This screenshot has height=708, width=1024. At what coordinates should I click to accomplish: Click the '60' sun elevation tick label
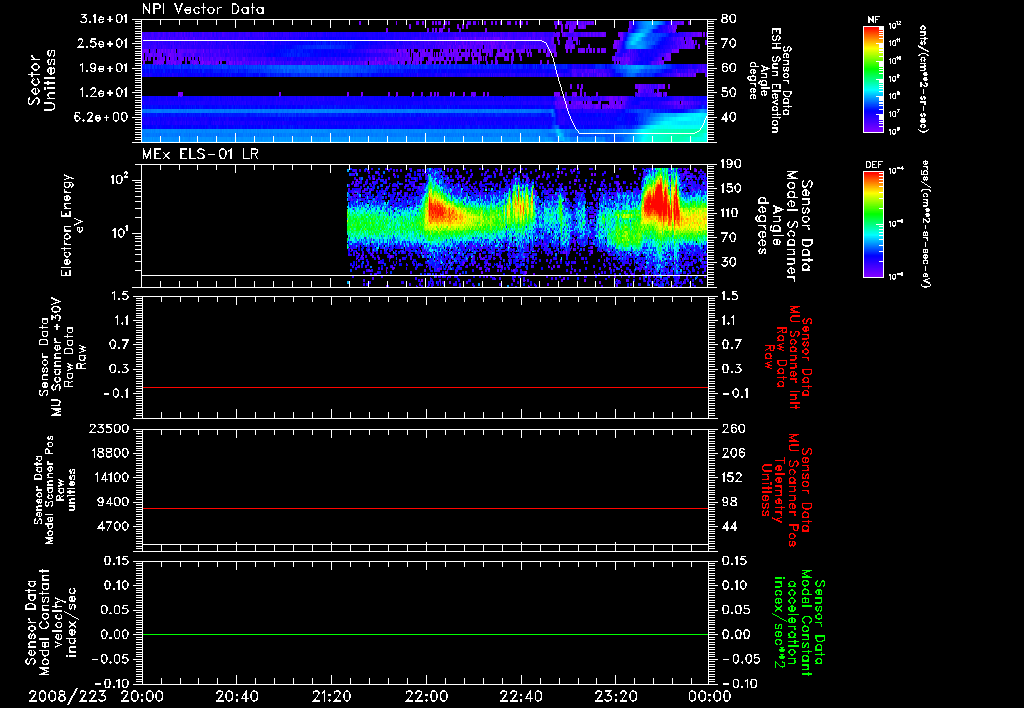(x=729, y=68)
